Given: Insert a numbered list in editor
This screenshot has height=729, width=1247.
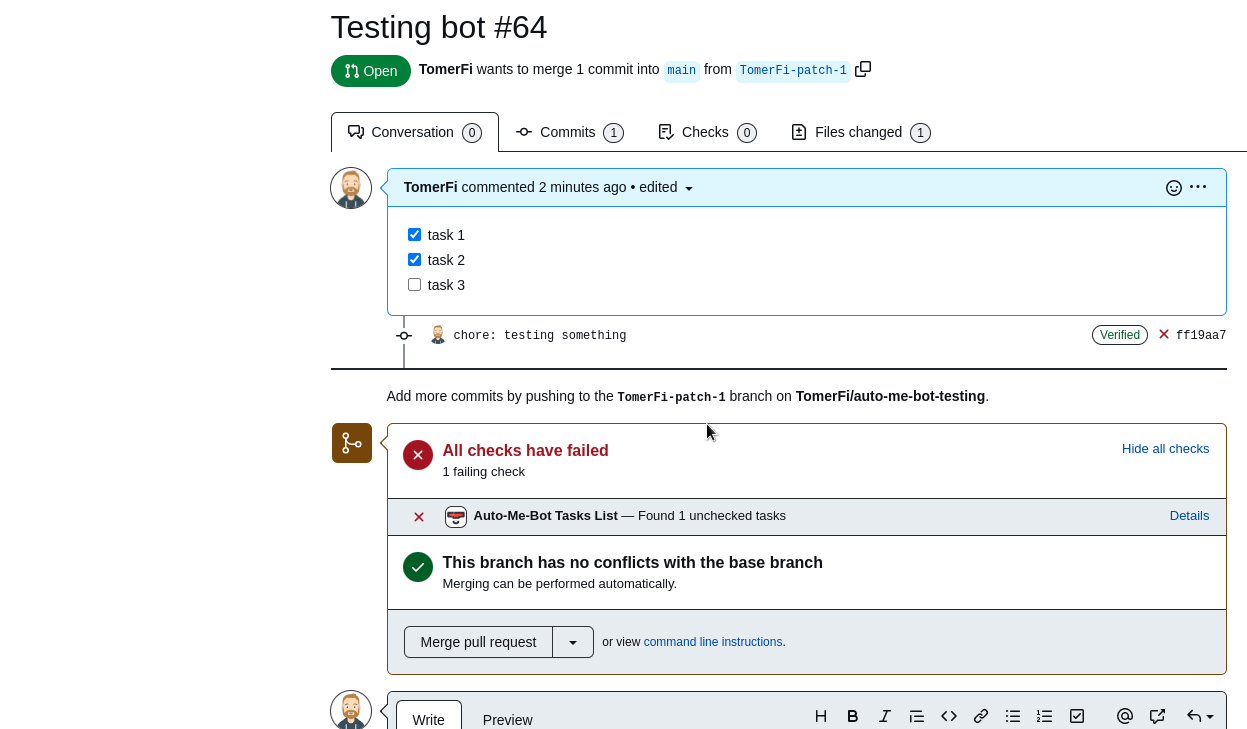Looking at the screenshot, I should pyautogui.click(x=1045, y=716).
